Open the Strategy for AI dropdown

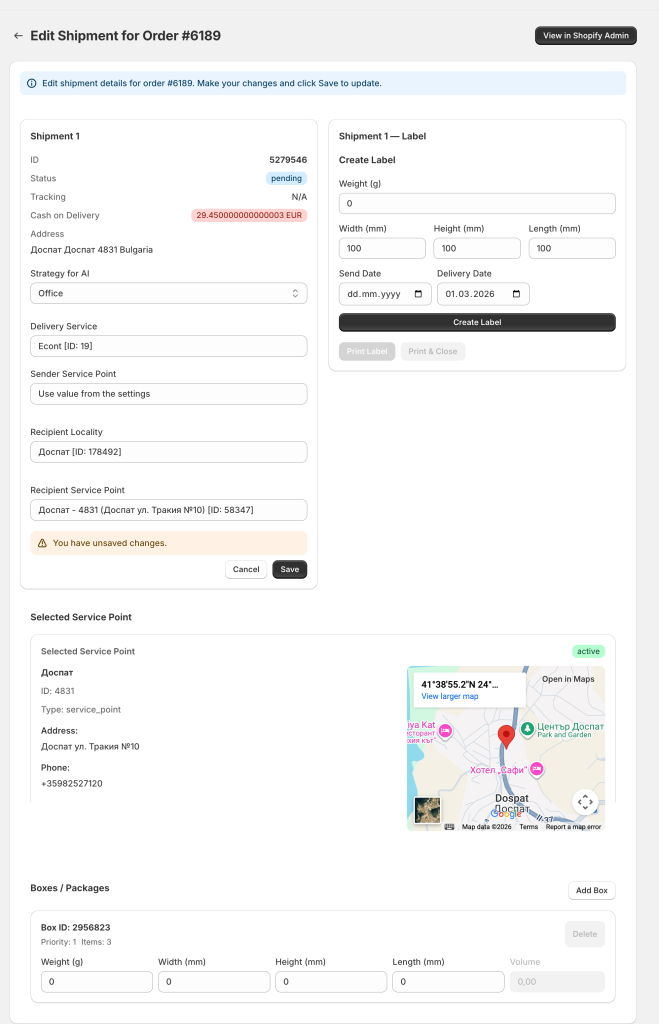coord(168,293)
